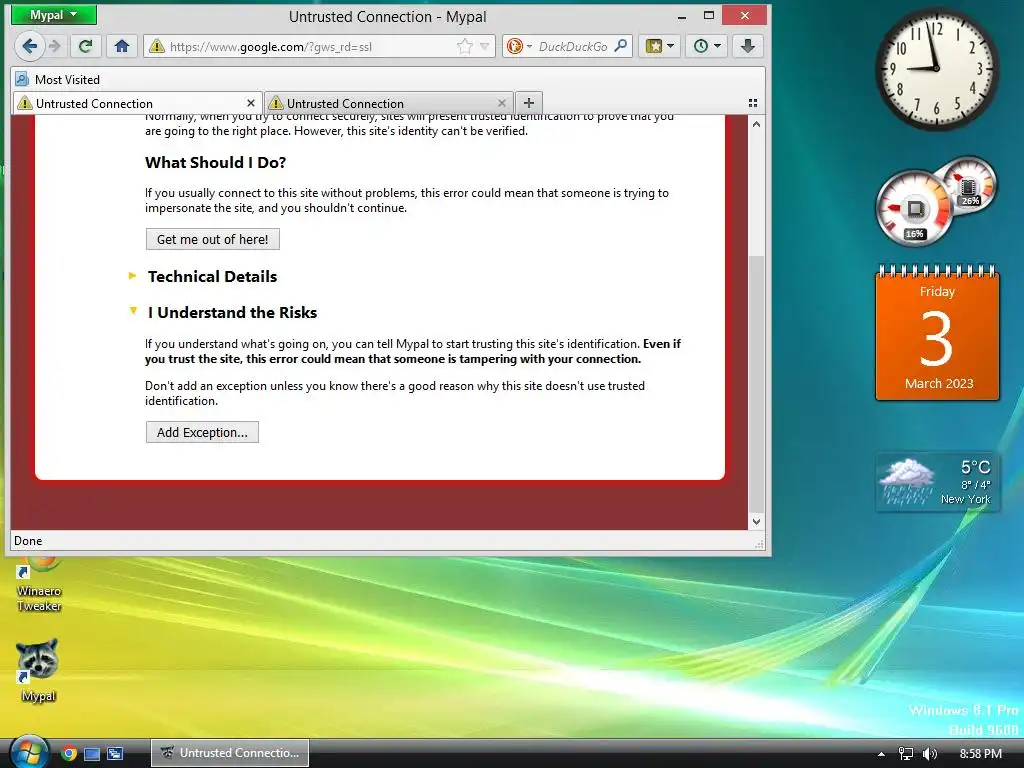This screenshot has height=768, width=1024.
Task: Open the Most Visited bookmarks folder
Action: (x=57, y=80)
